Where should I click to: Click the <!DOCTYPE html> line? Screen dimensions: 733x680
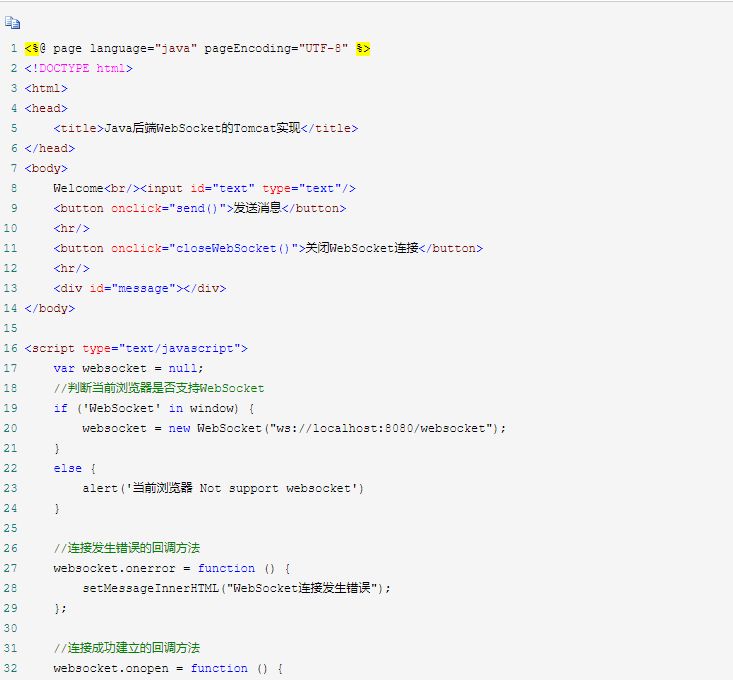79,68
